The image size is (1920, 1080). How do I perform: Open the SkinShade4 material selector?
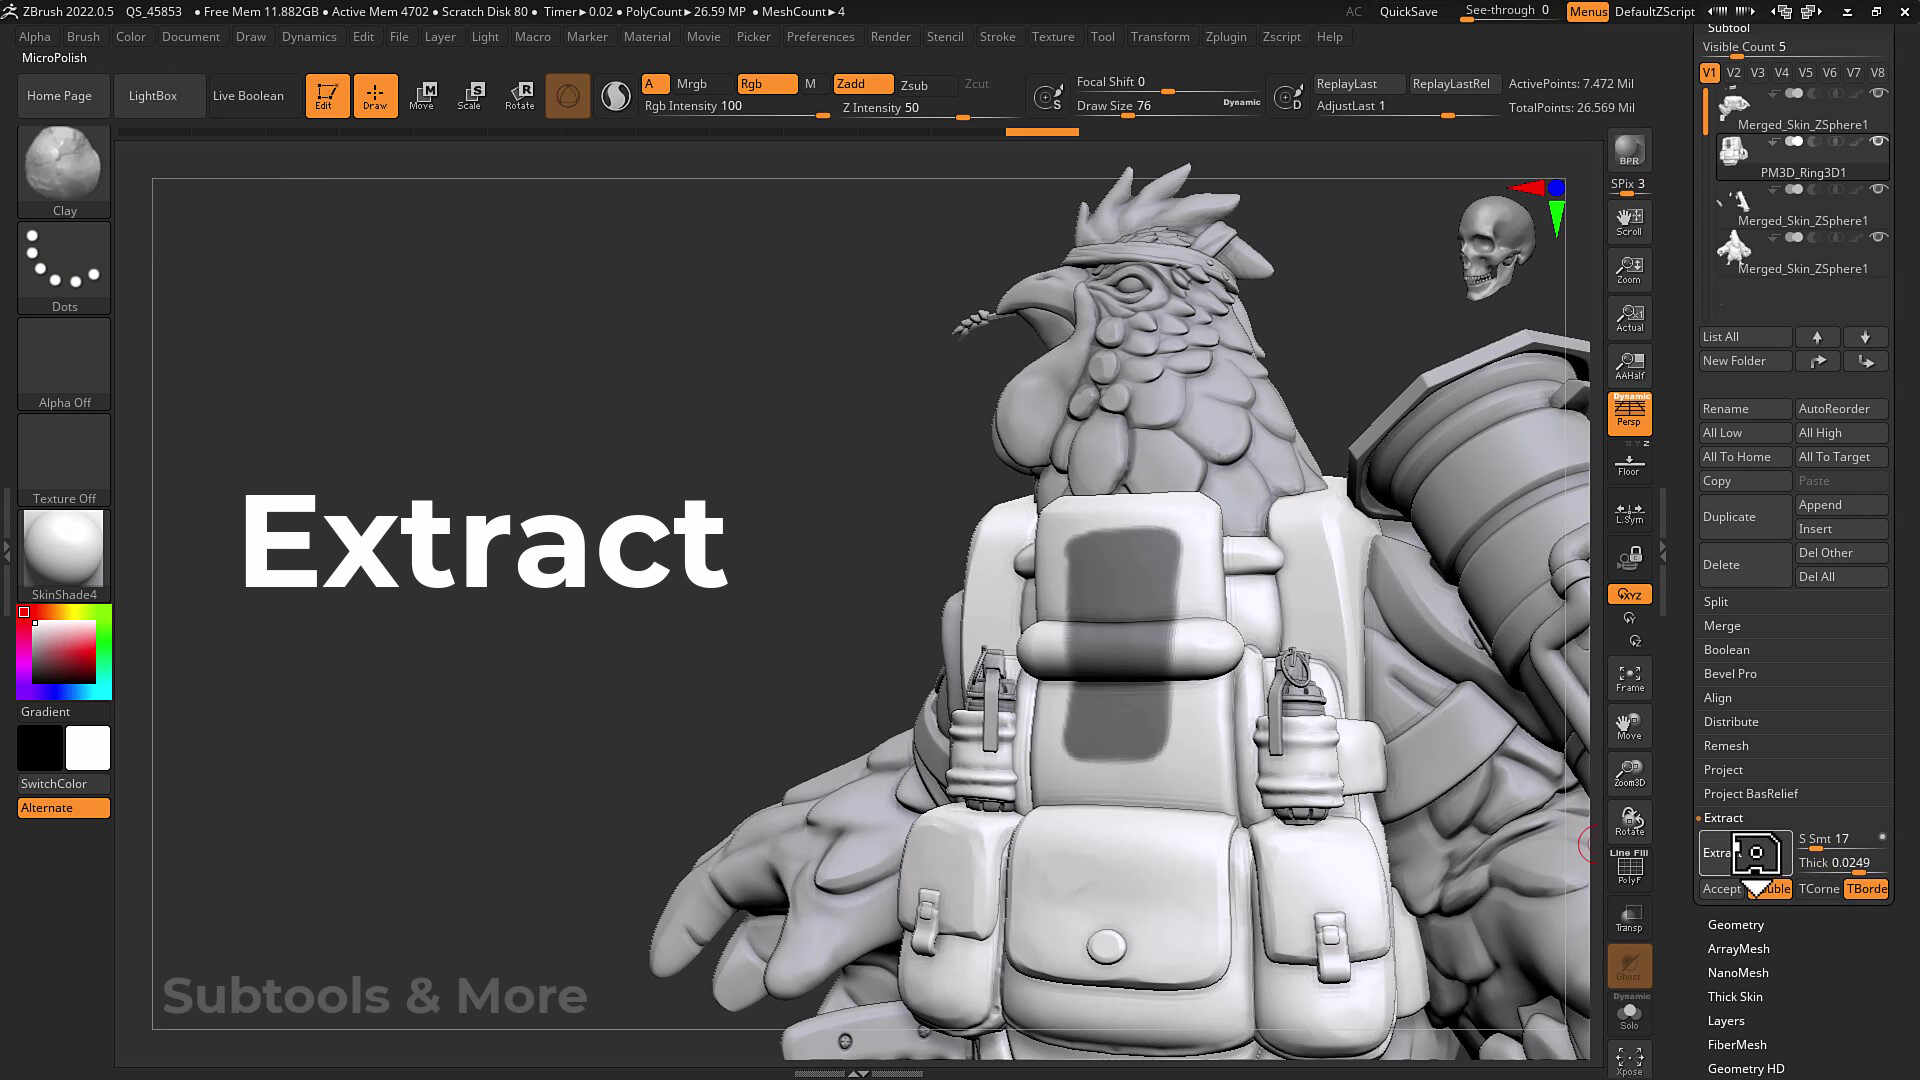(x=64, y=555)
